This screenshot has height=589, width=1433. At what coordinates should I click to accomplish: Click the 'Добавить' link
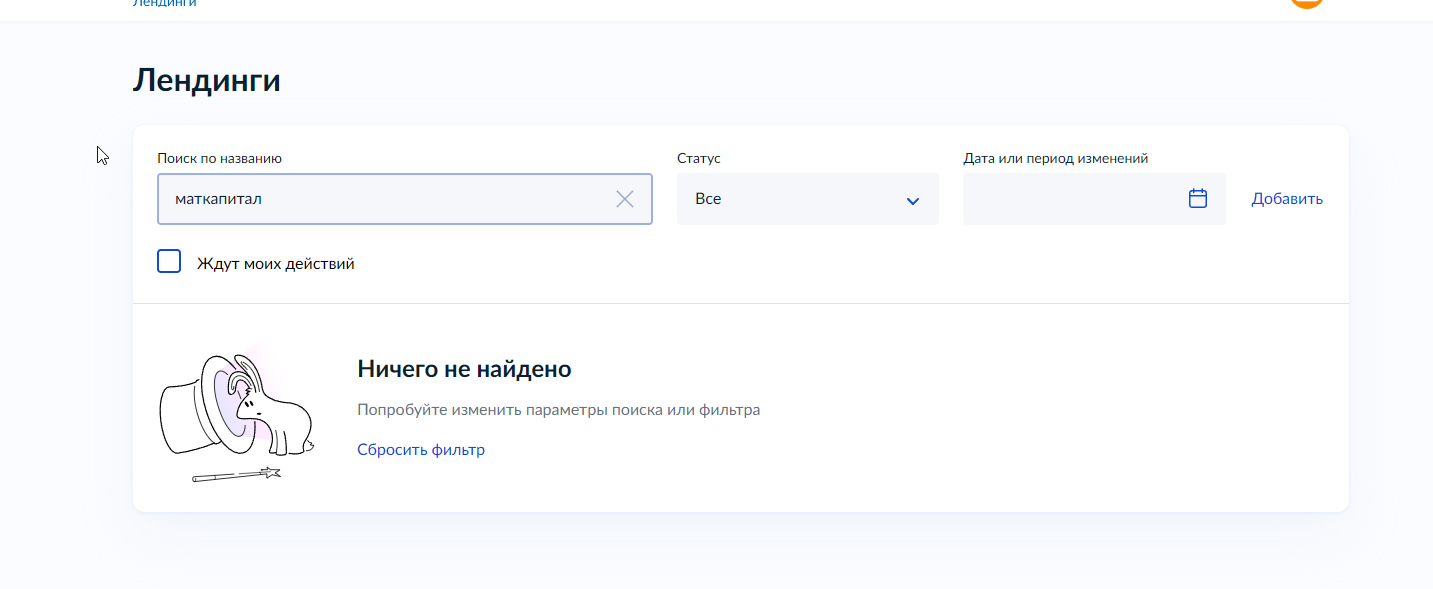(x=1287, y=199)
